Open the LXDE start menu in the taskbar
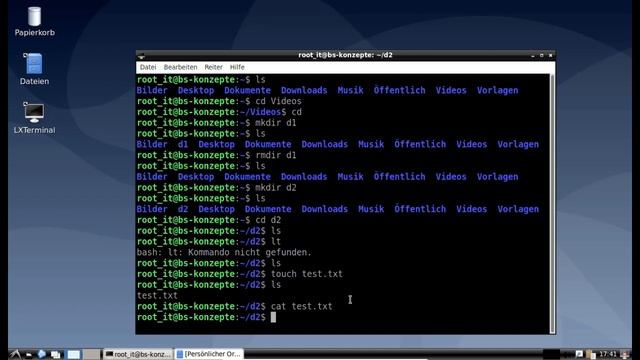The image size is (640, 360). 15,354
